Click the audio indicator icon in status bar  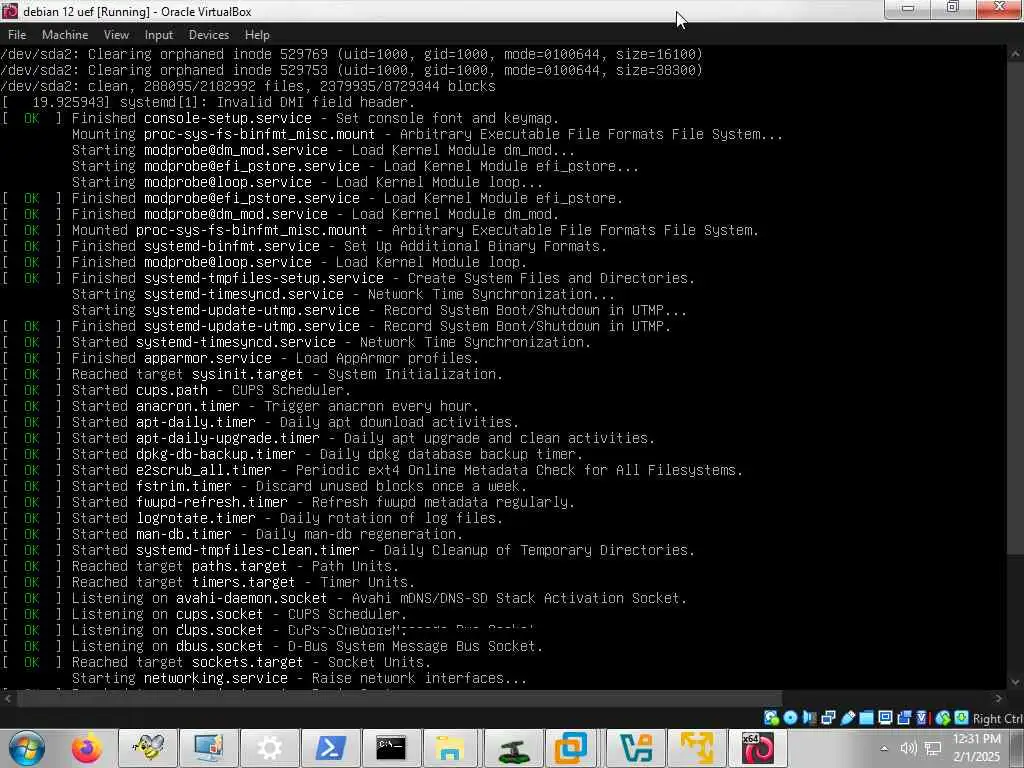click(x=809, y=718)
